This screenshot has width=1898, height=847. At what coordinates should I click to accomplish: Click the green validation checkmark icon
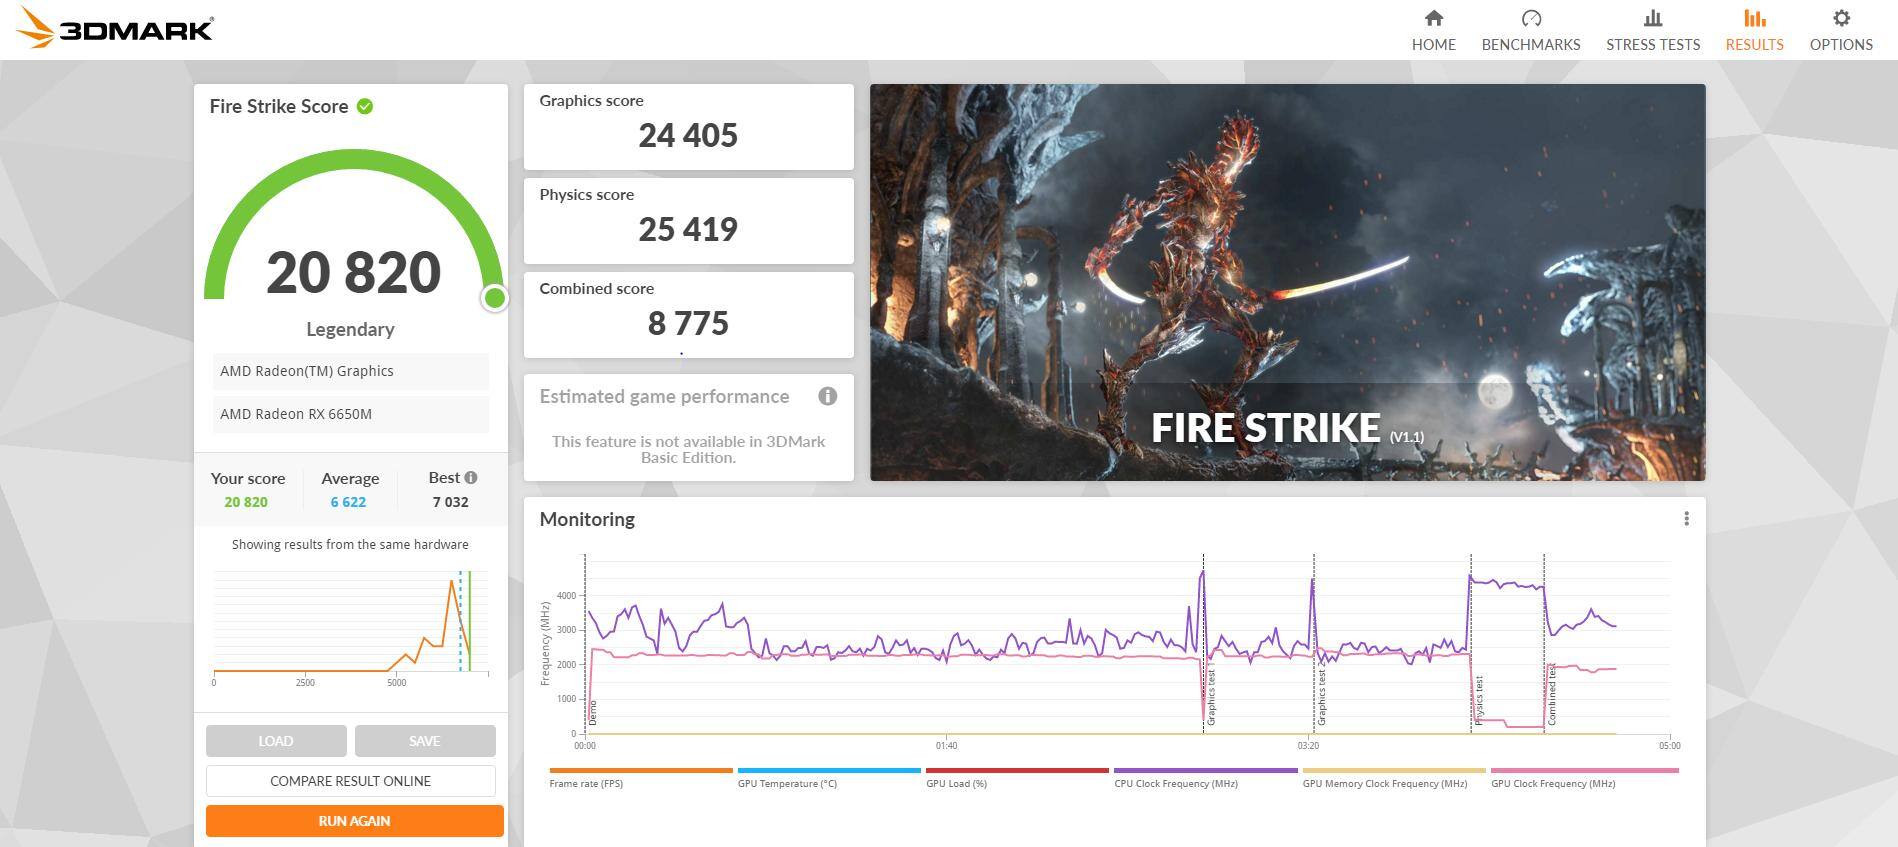coord(365,107)
